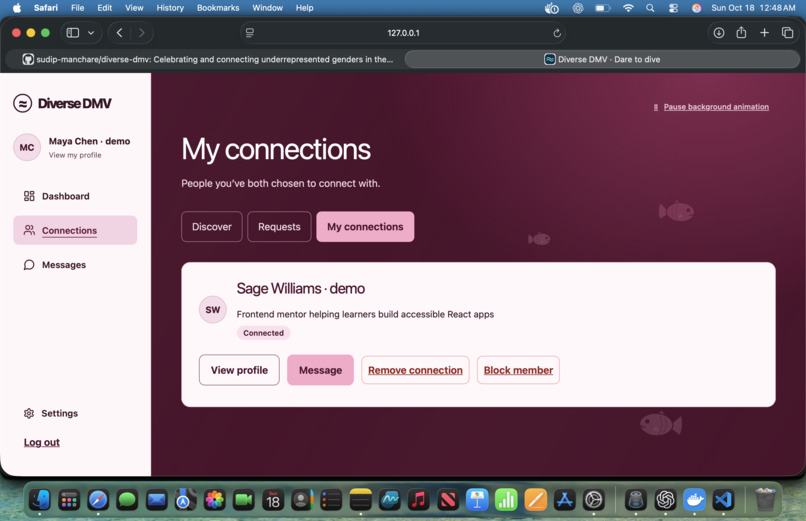The width and height of the screenshot is (806, 521).
Task: Toggle the Safari sidebar button
Action: 73,33
